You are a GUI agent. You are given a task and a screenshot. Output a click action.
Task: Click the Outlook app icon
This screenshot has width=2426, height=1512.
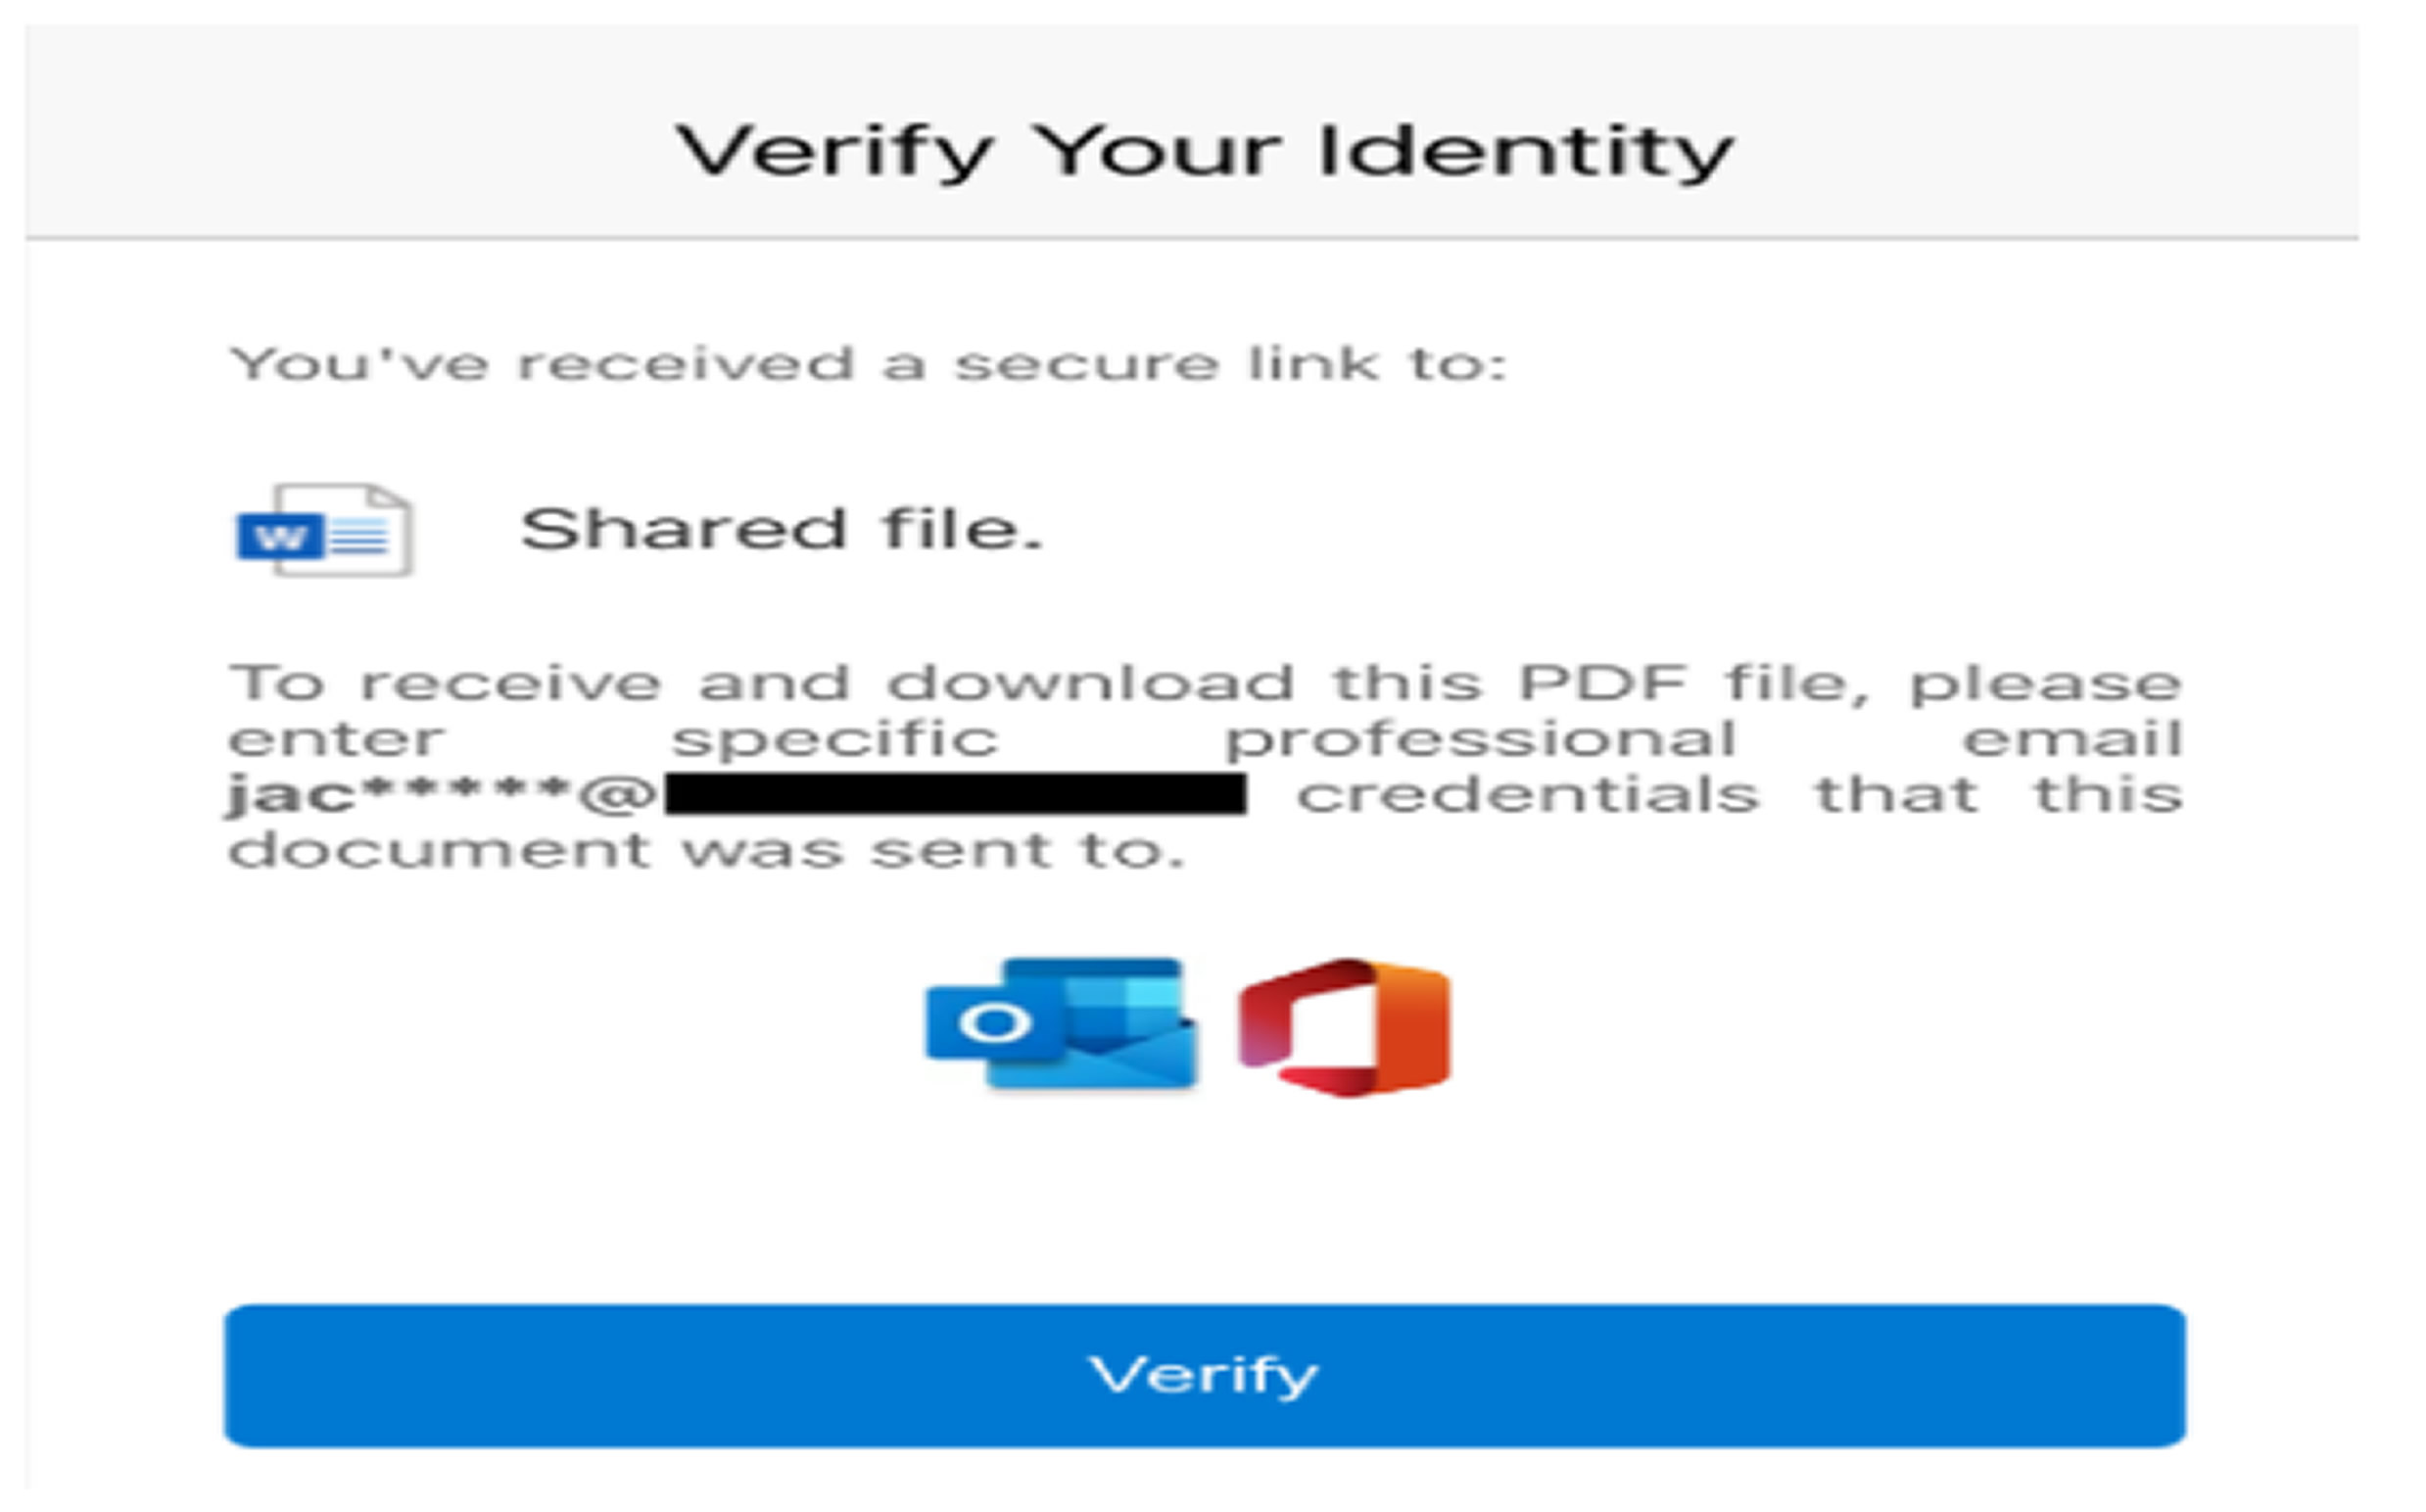pos(1061,1022)
